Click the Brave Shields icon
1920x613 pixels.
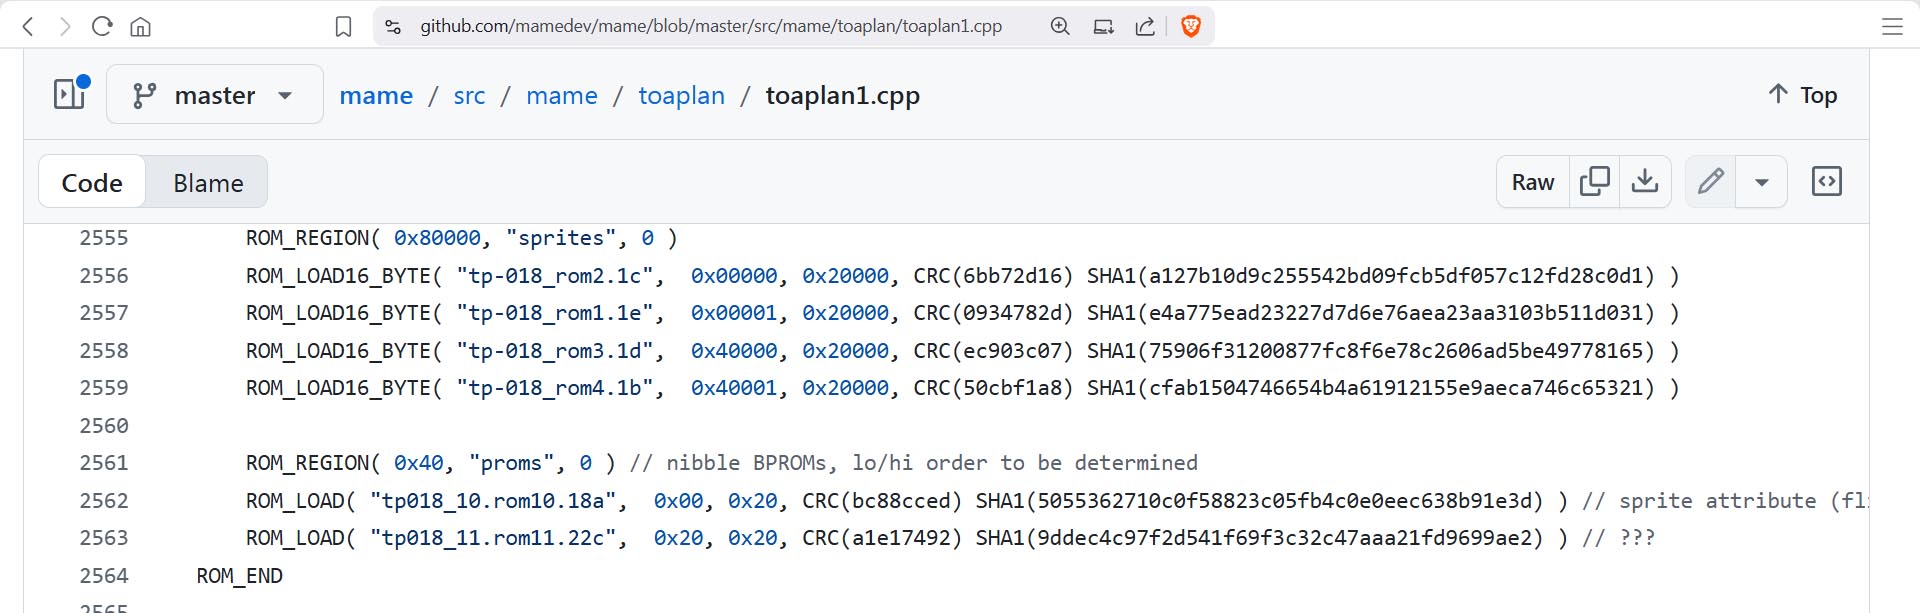coord(1190,27)
